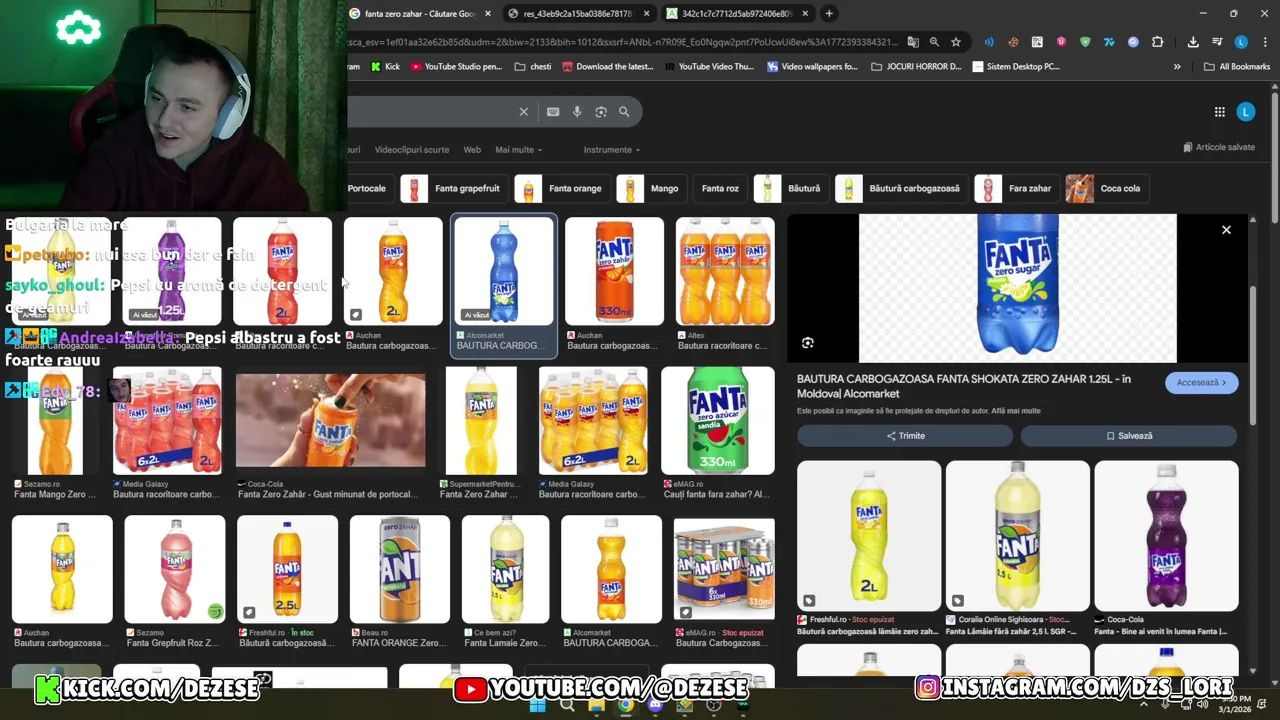Filter by 'Fara zahar' chip
The image size is (1280, 720).
[x=1016, y=188]
